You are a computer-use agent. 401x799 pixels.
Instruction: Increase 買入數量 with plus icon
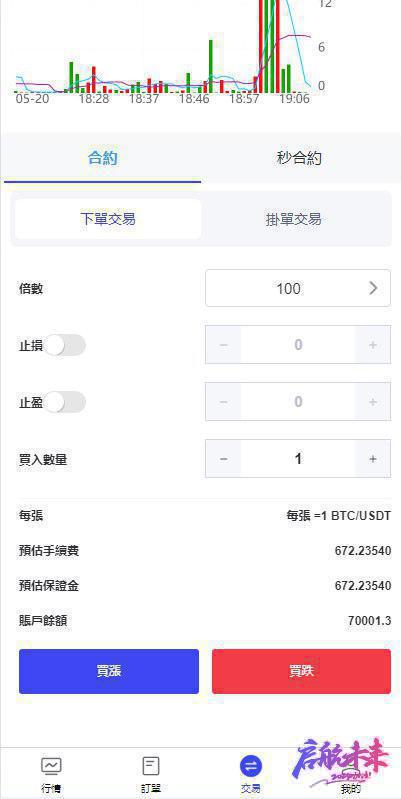click(373, 459)
